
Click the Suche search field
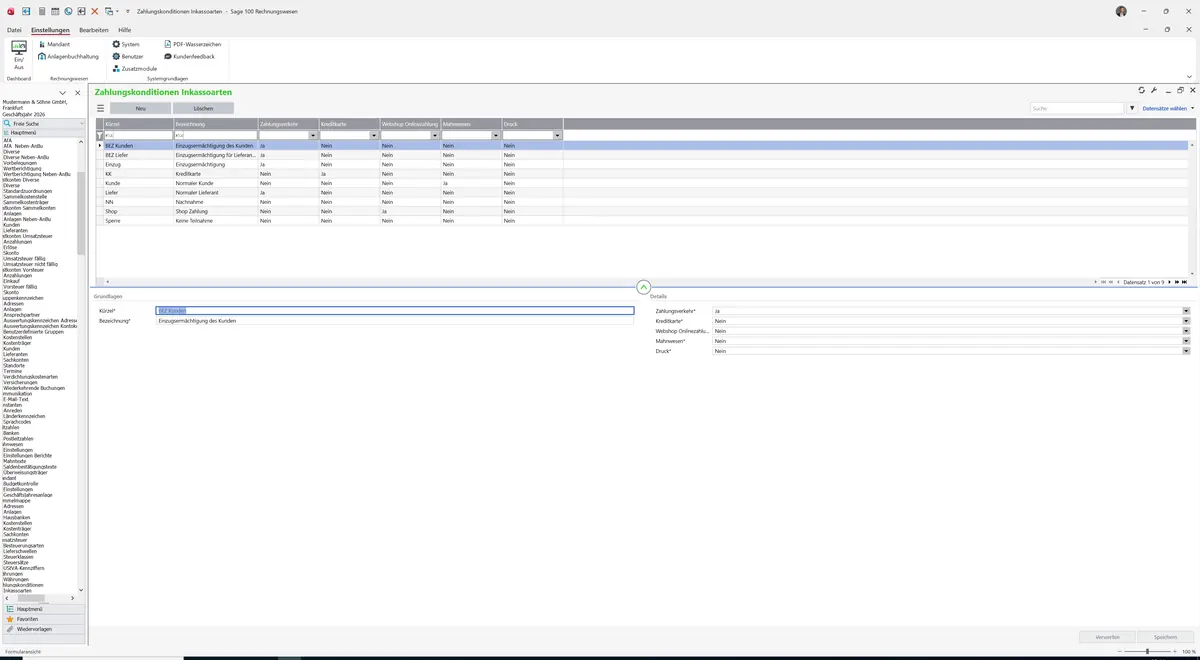[x=1077, y=108]
